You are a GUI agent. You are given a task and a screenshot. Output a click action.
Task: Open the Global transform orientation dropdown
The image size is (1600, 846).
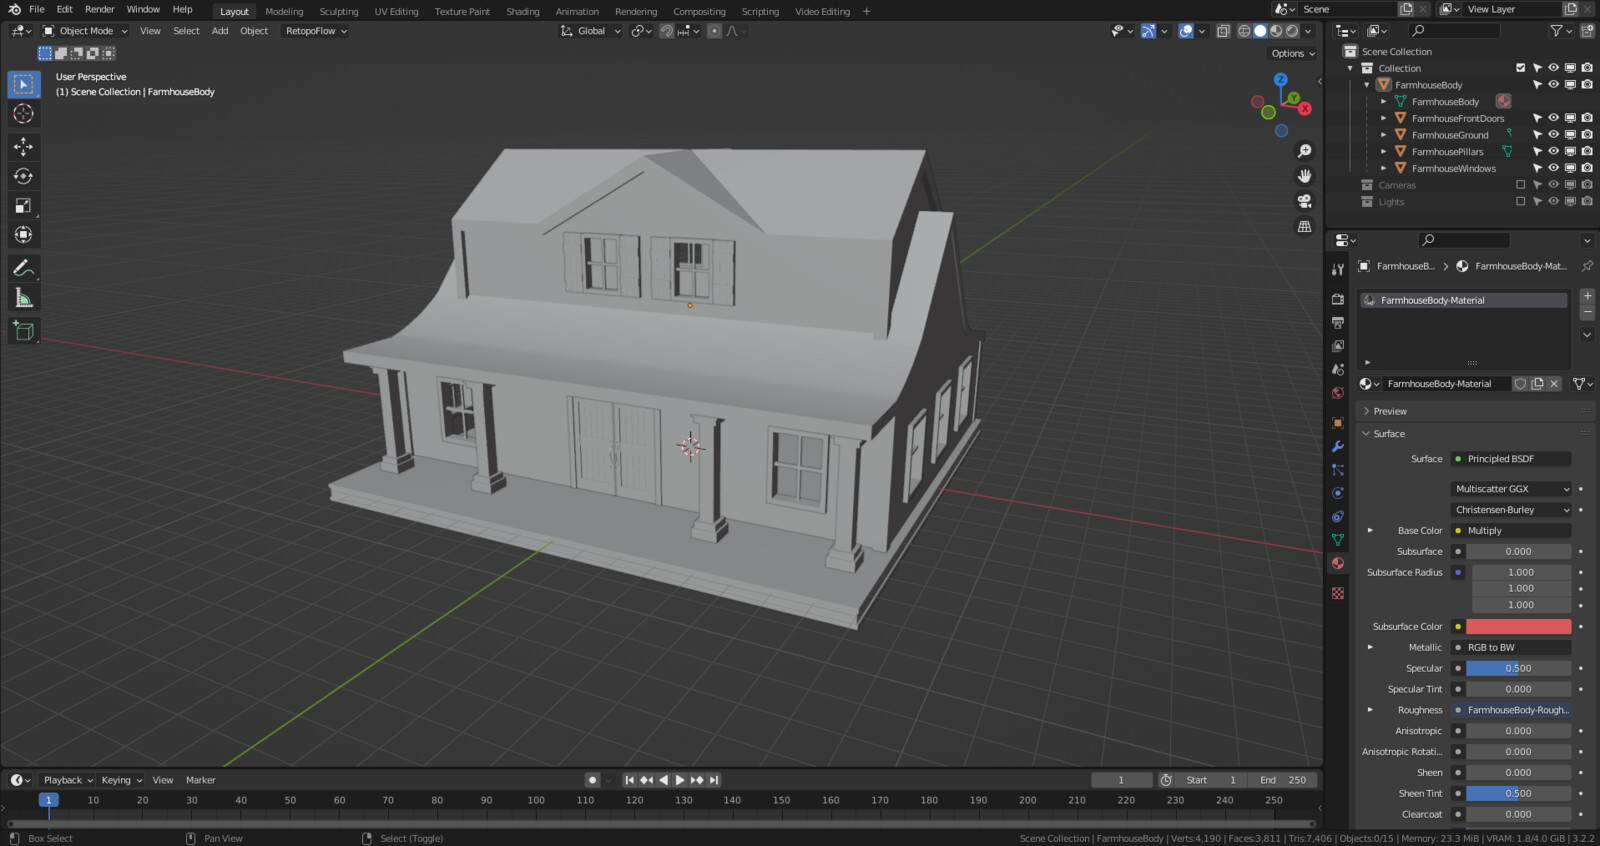coord(590,31)
